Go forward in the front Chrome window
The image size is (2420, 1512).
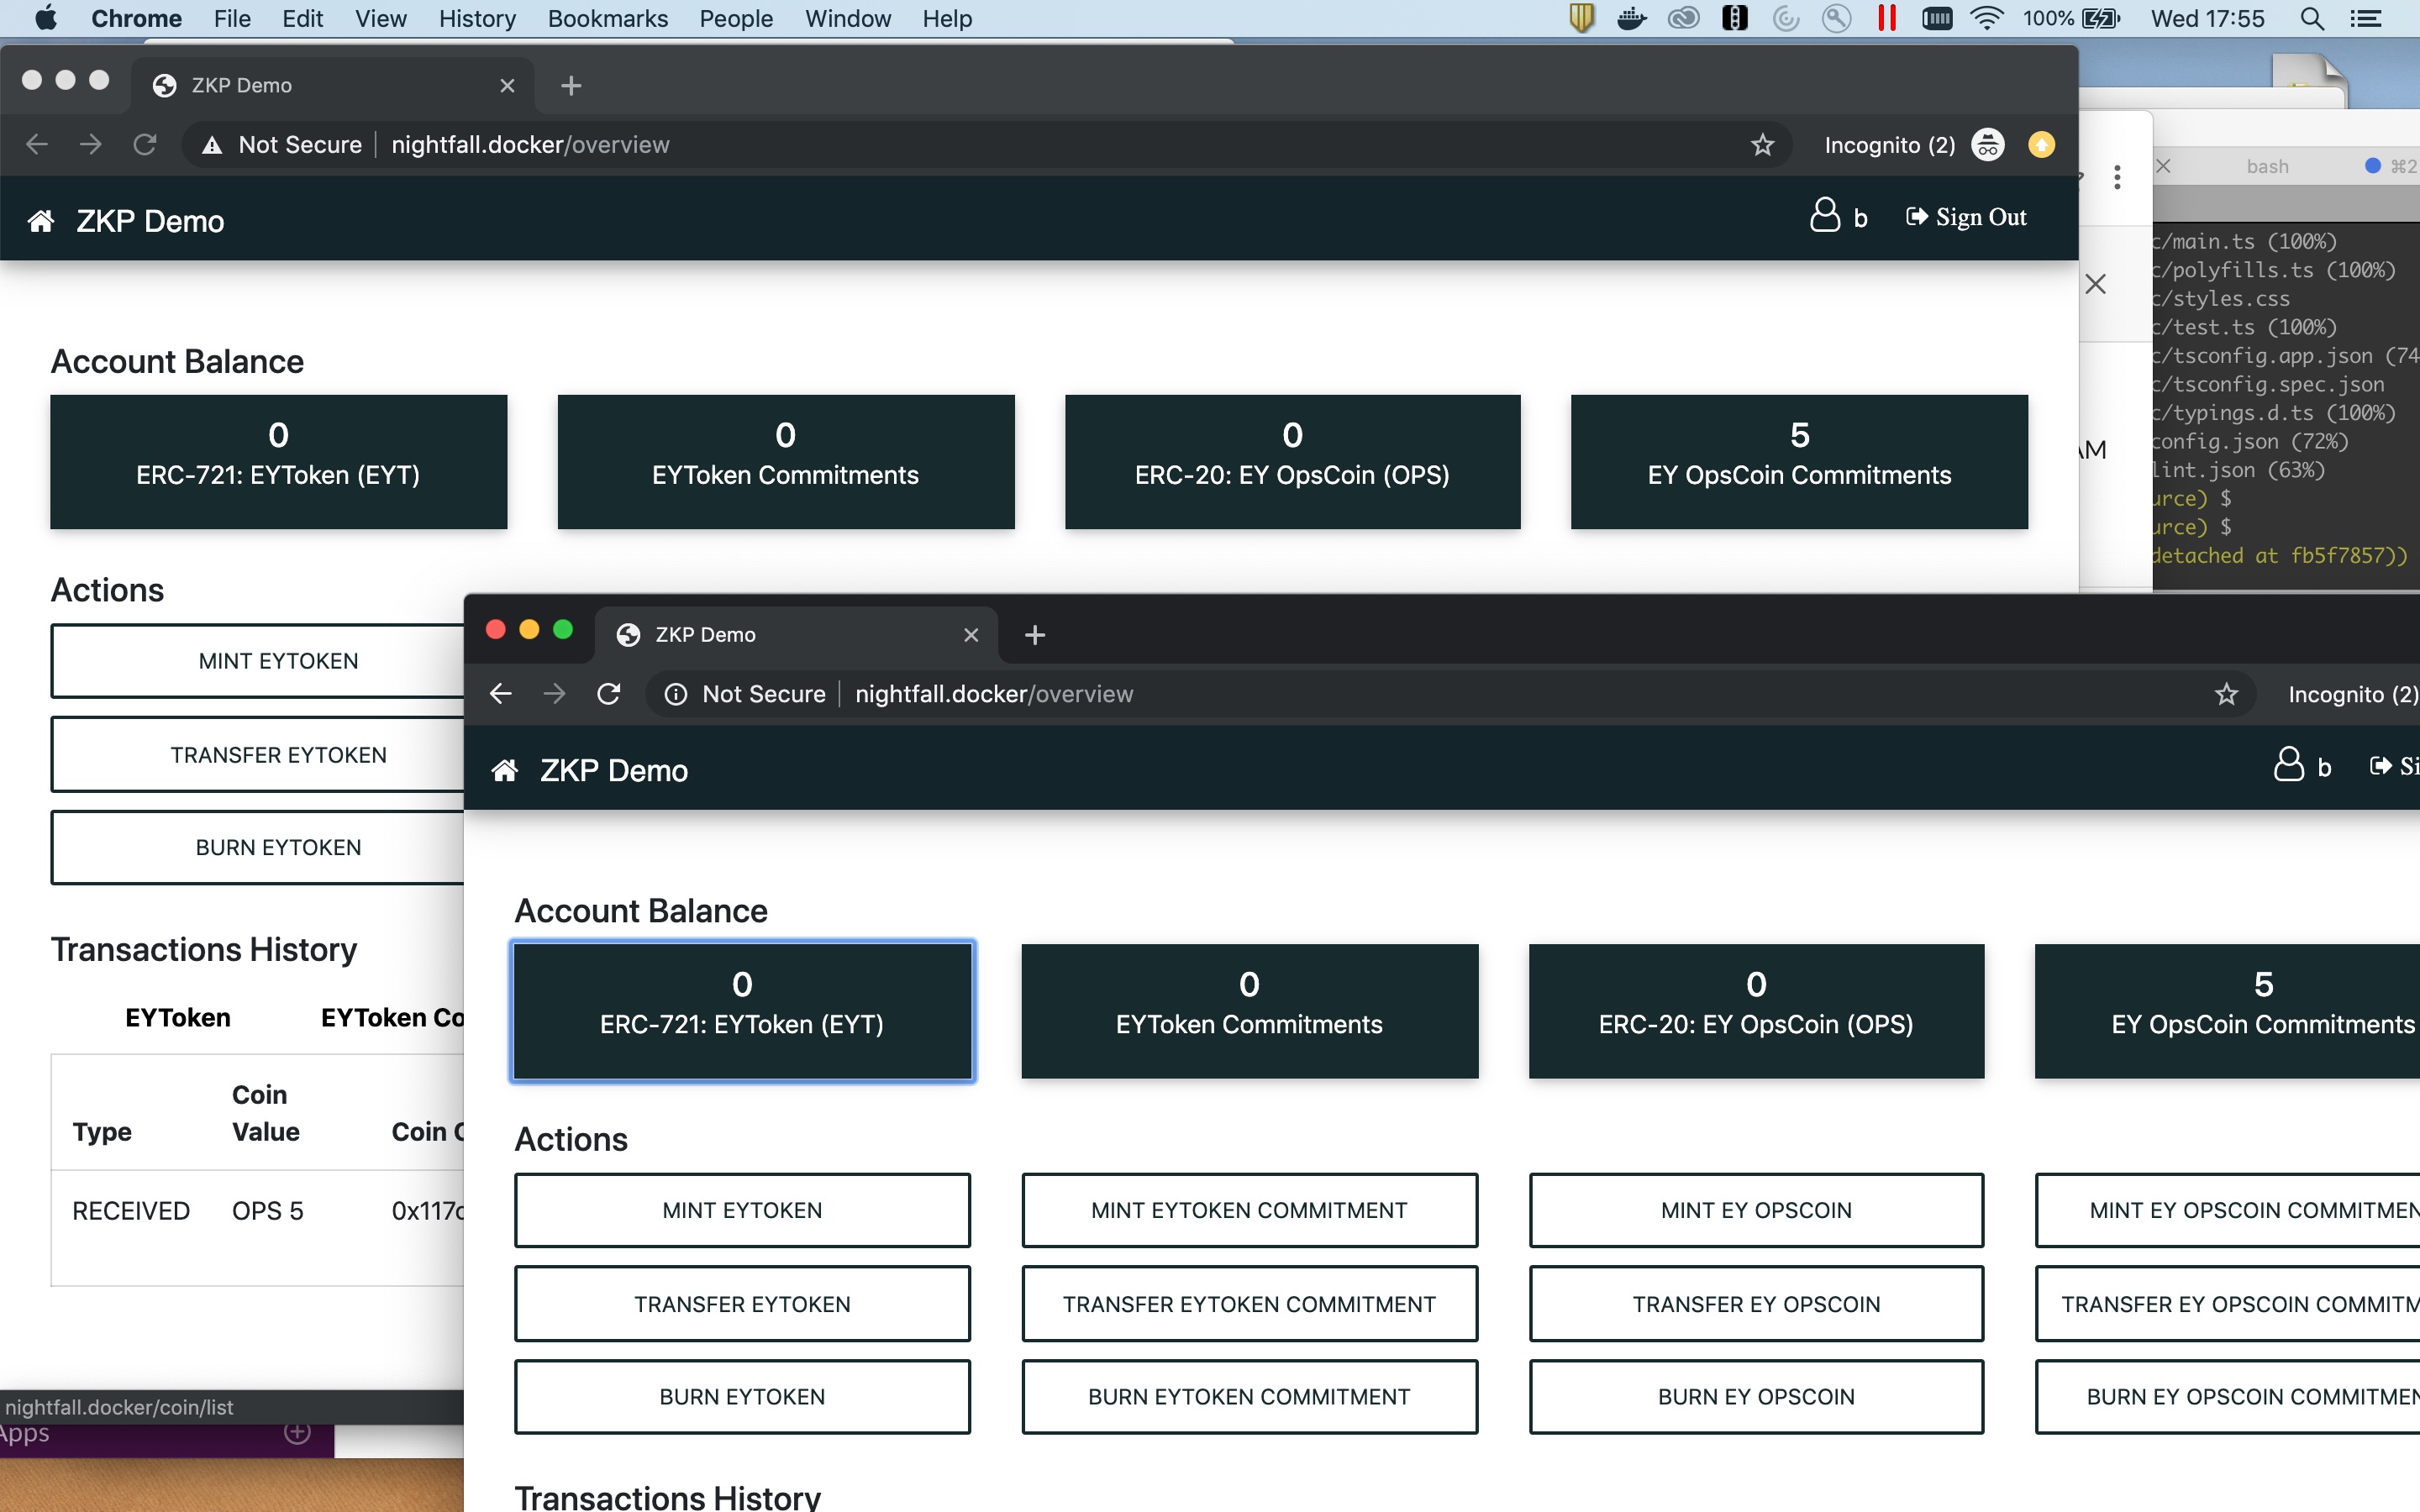pos(555,694)
